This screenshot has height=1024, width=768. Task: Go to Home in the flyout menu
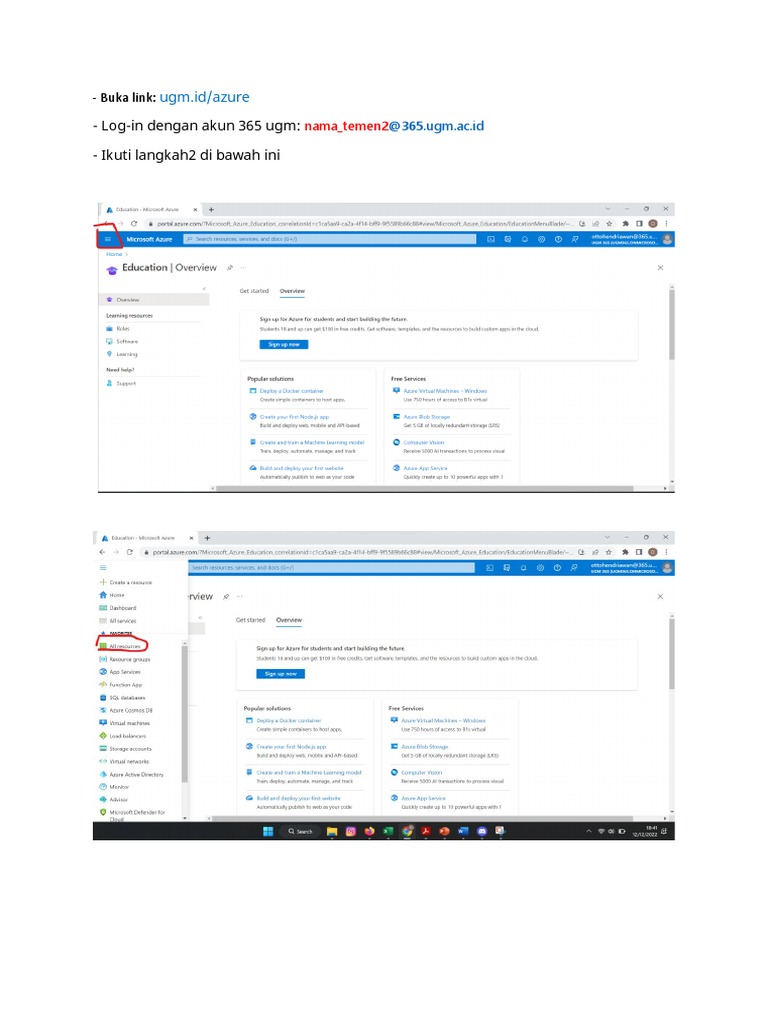pyautogui.click(x=116, y=595)
